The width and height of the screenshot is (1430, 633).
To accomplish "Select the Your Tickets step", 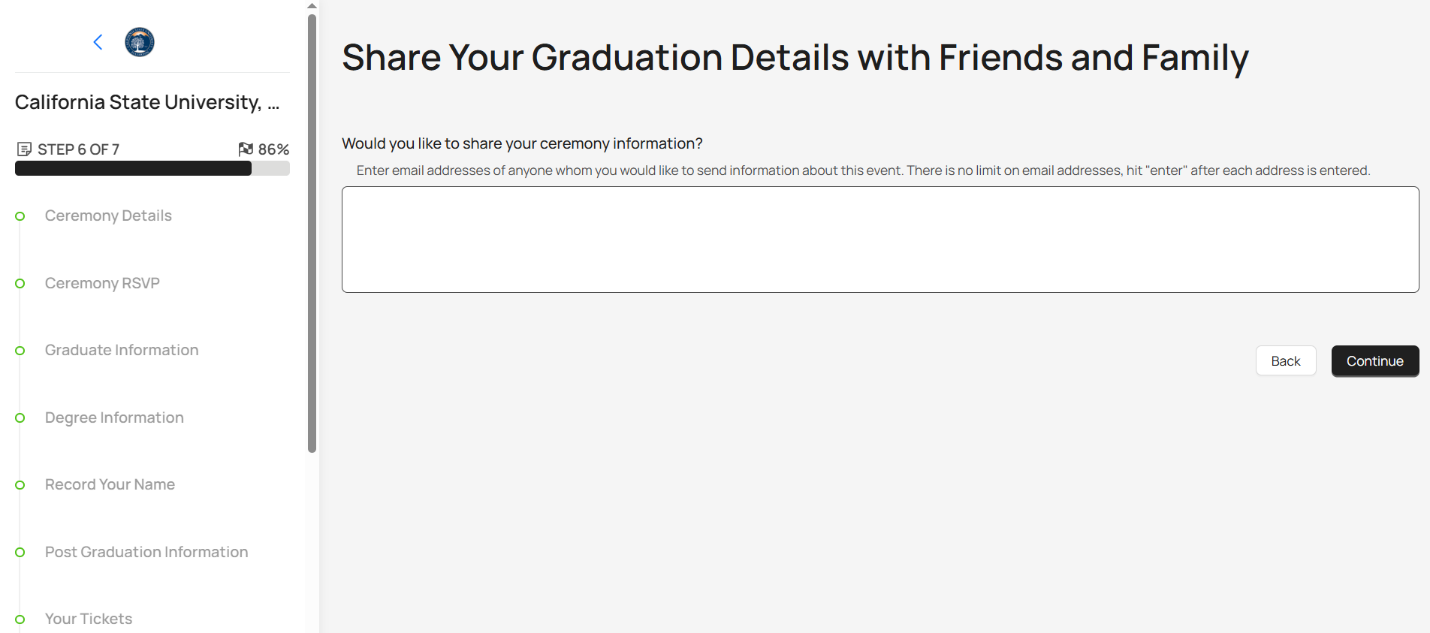I will (88, 618).
